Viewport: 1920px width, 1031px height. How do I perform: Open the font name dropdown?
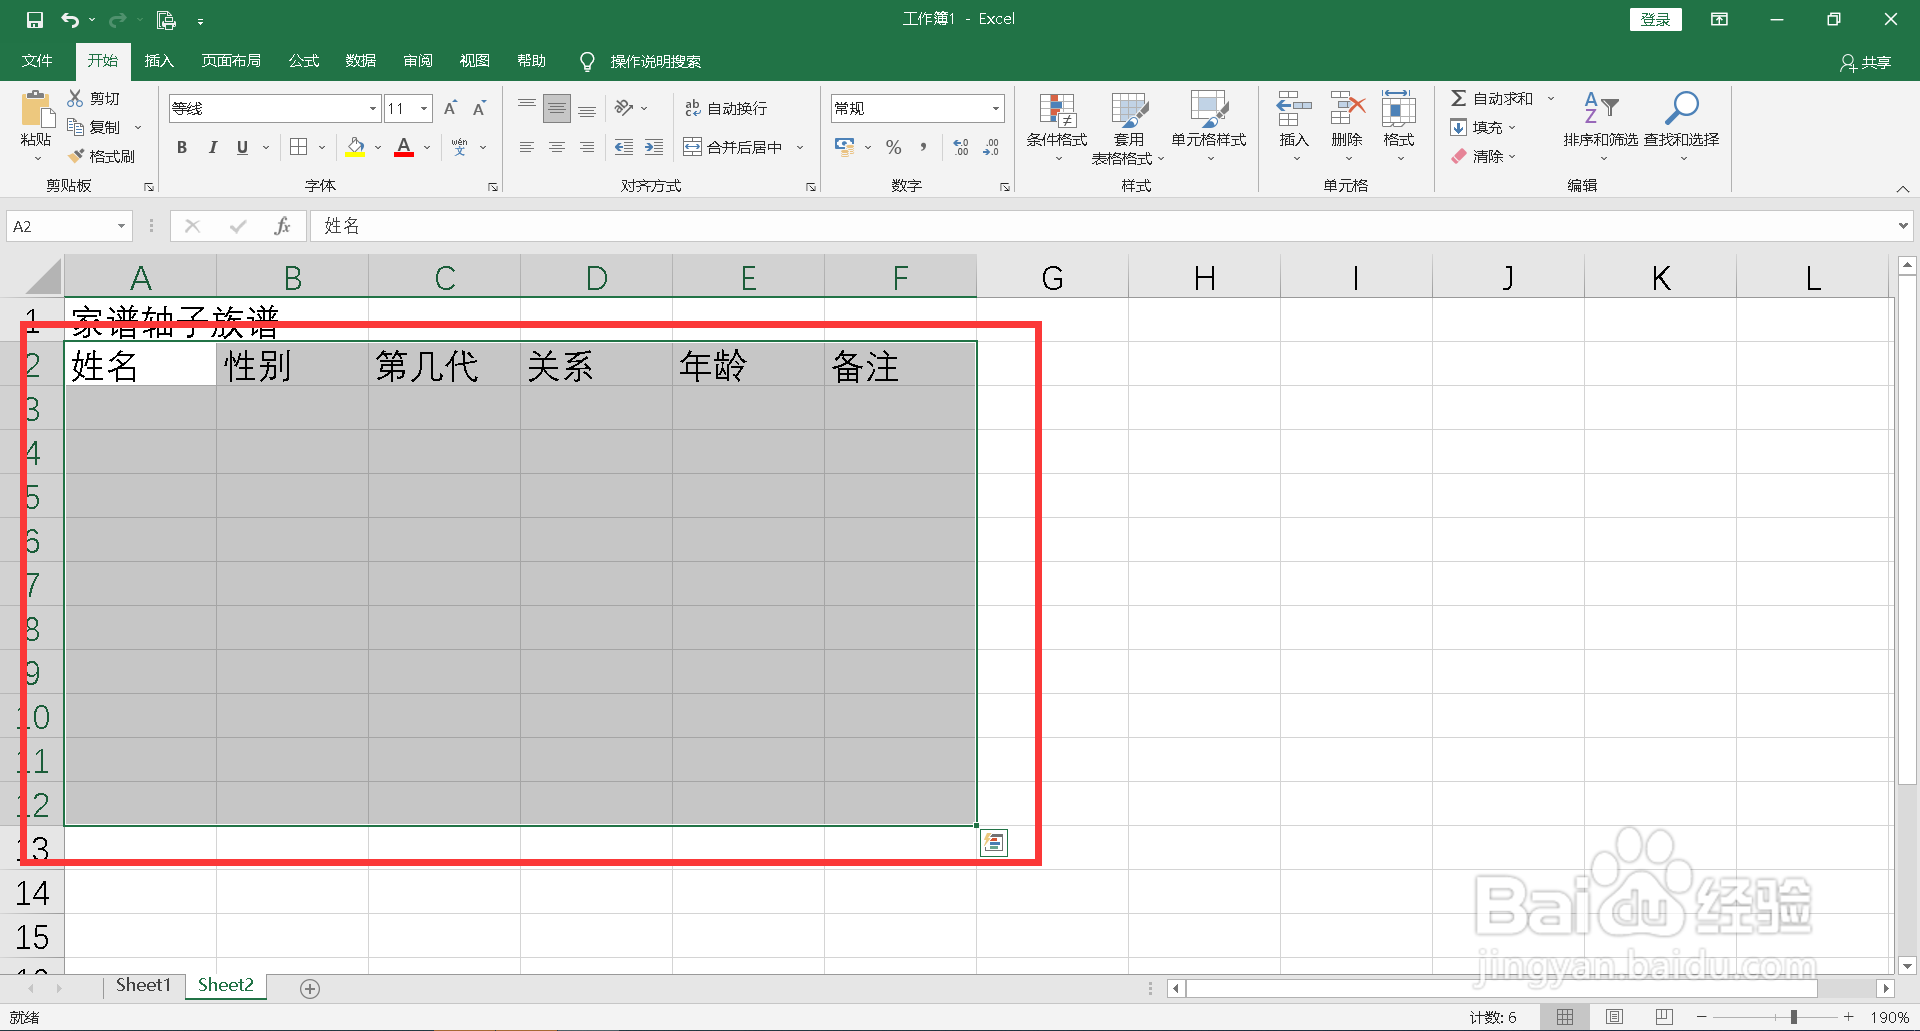(x=371, y=108)
